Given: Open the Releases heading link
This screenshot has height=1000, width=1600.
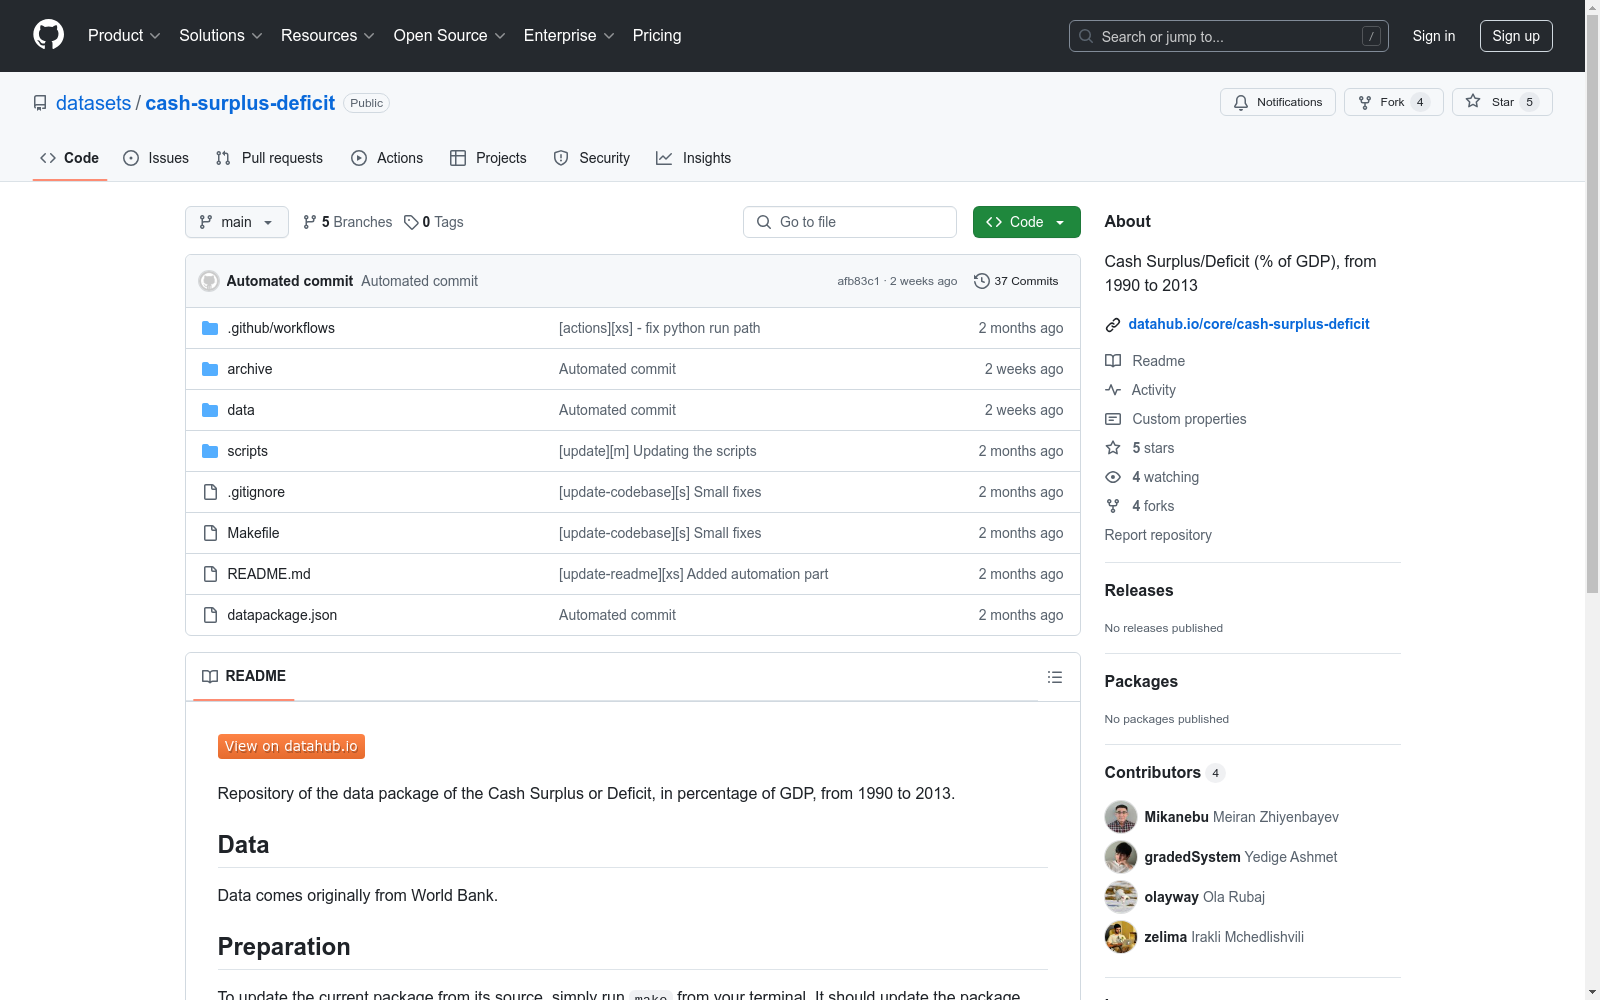Looking at the screenshot, I should tap(1139, 590).
